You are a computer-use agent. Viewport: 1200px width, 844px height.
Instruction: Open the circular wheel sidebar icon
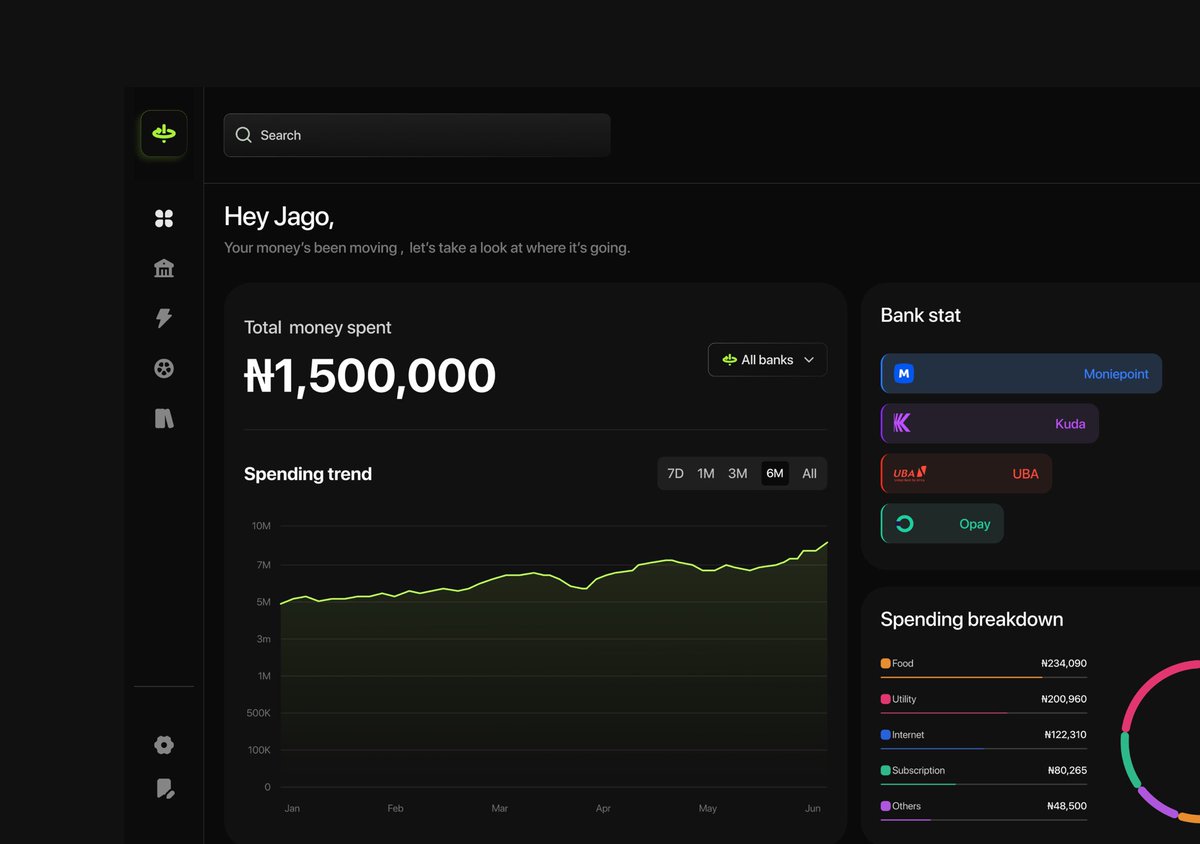pos(164,369)
